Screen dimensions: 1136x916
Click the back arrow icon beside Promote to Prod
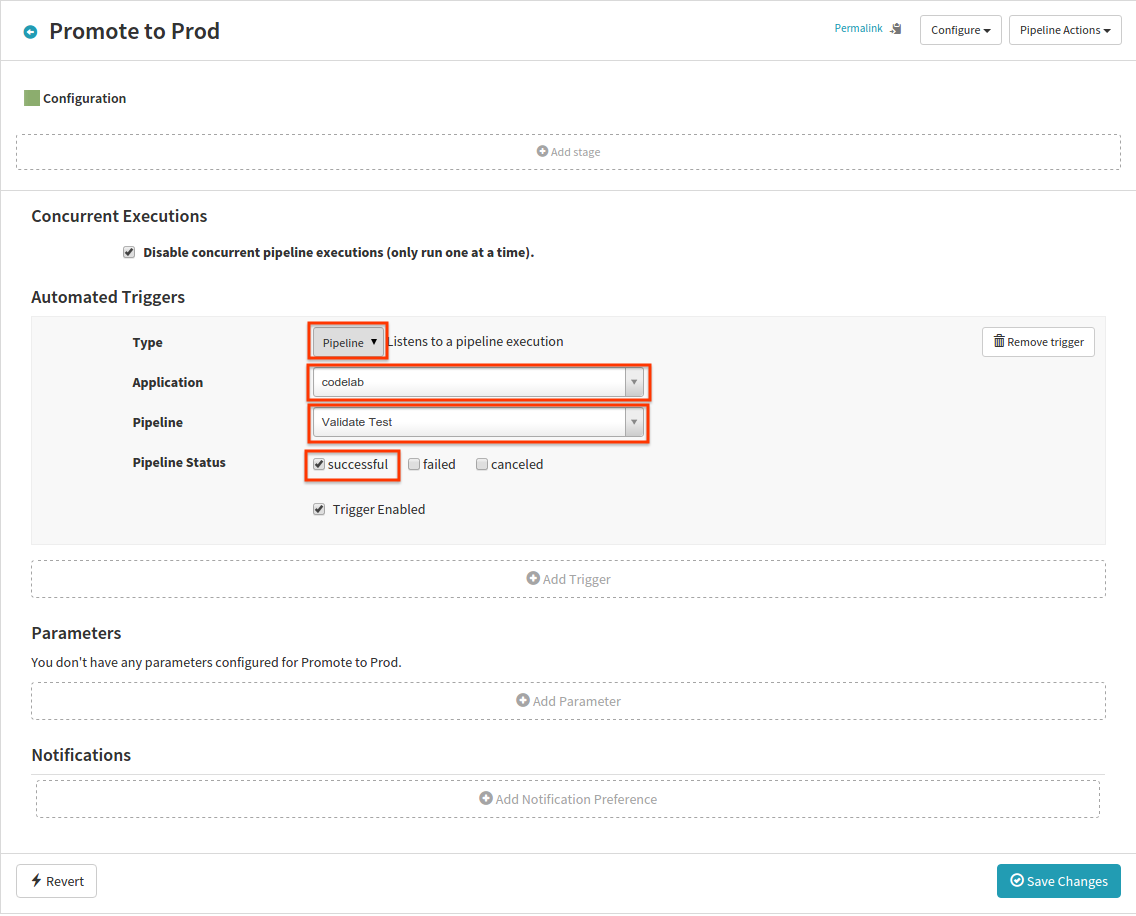pyautogui.click(x=30, y=32)
